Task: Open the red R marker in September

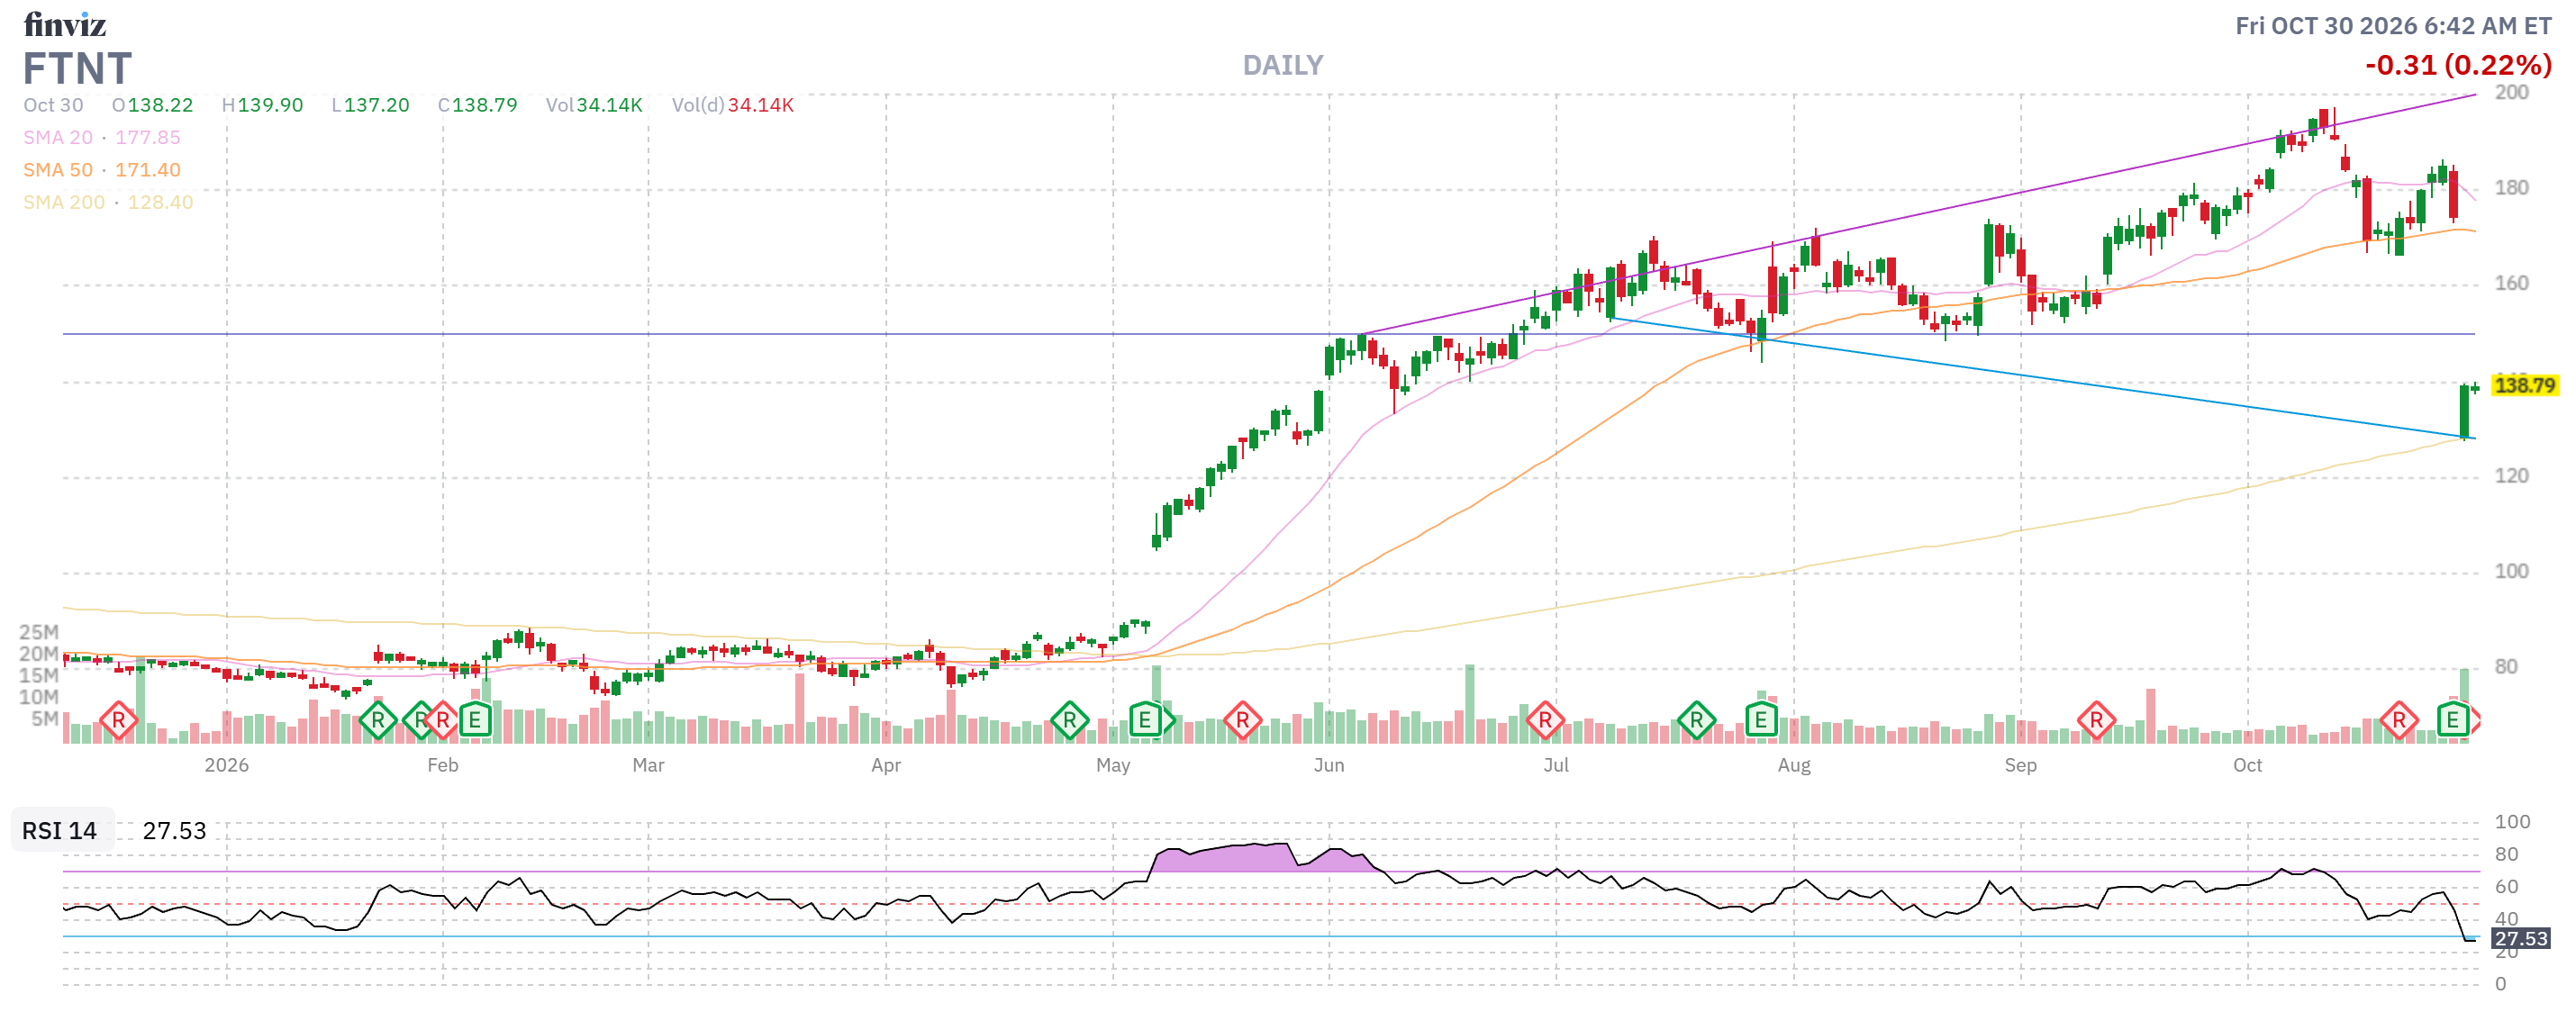Action: pyautogui.click(x=2096, y=720)
